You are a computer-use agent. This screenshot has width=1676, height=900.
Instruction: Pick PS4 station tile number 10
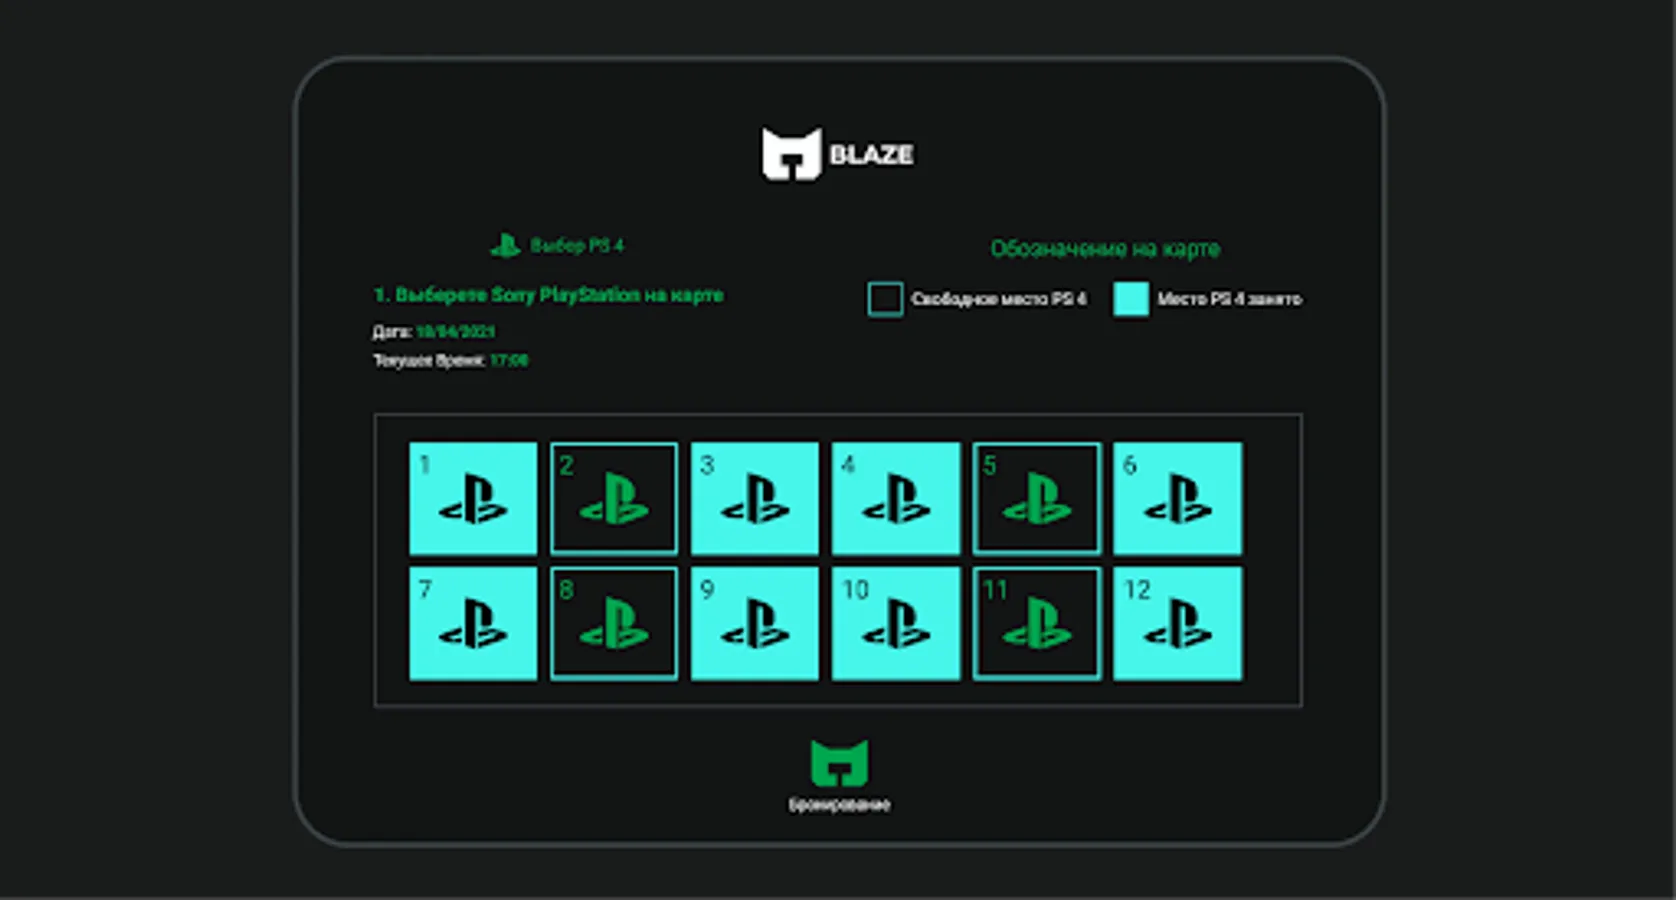(896, 624)
